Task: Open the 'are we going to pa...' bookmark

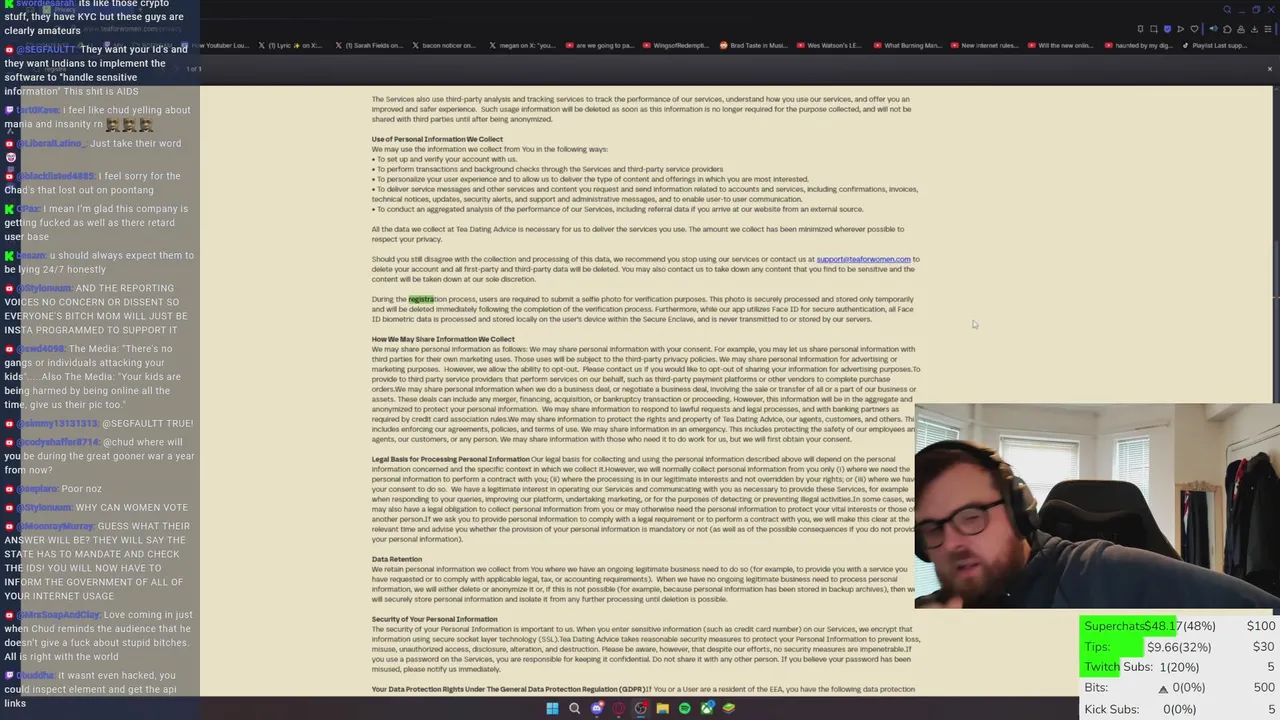Action: 600,45
